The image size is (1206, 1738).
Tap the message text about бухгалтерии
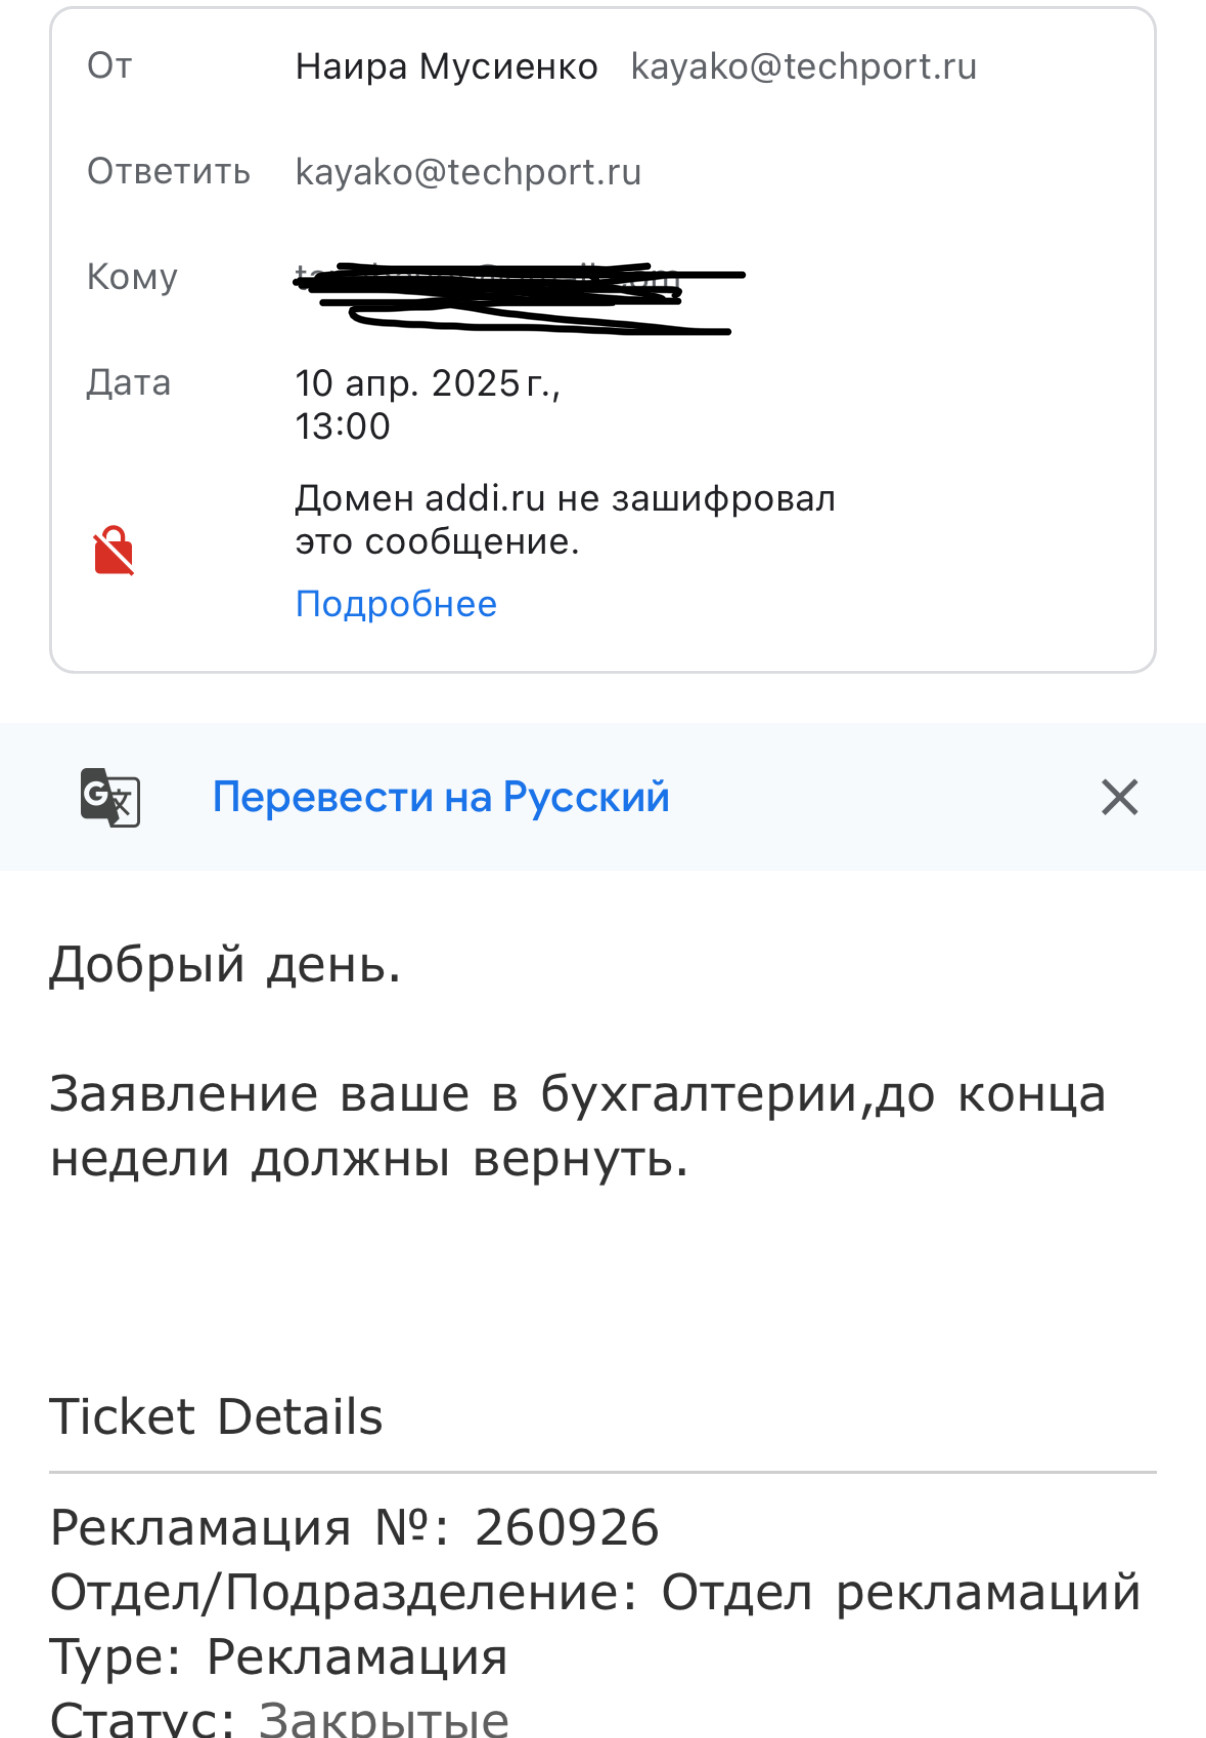(578, 1126)
